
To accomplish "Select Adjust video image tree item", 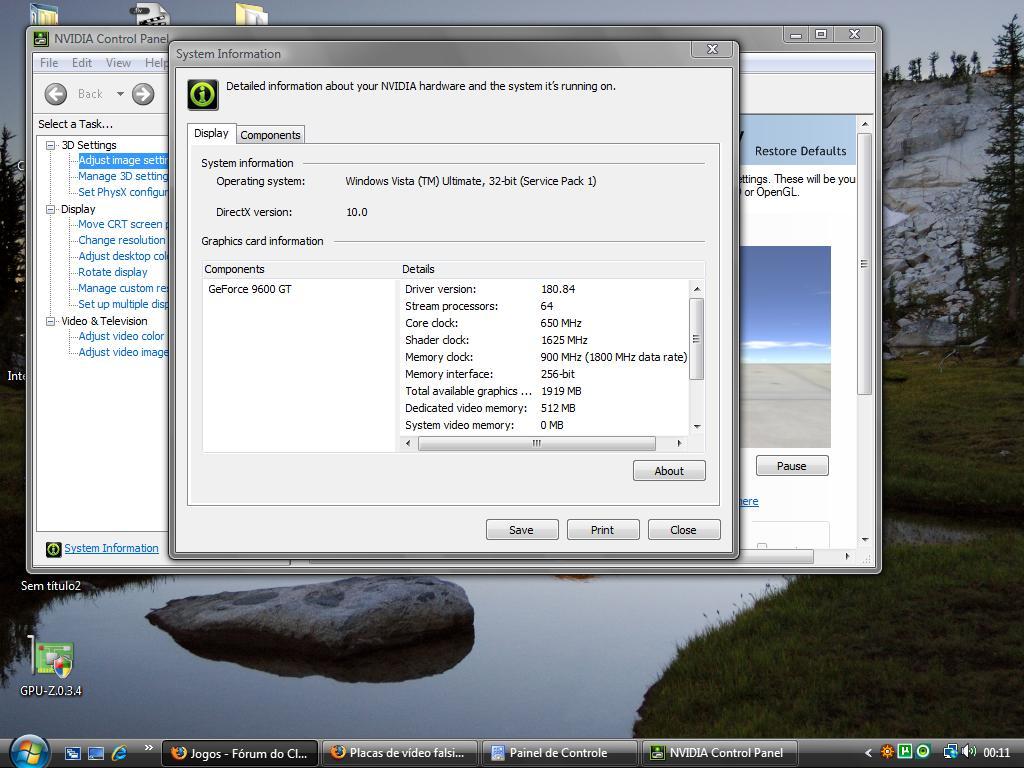I will (123, 352).
